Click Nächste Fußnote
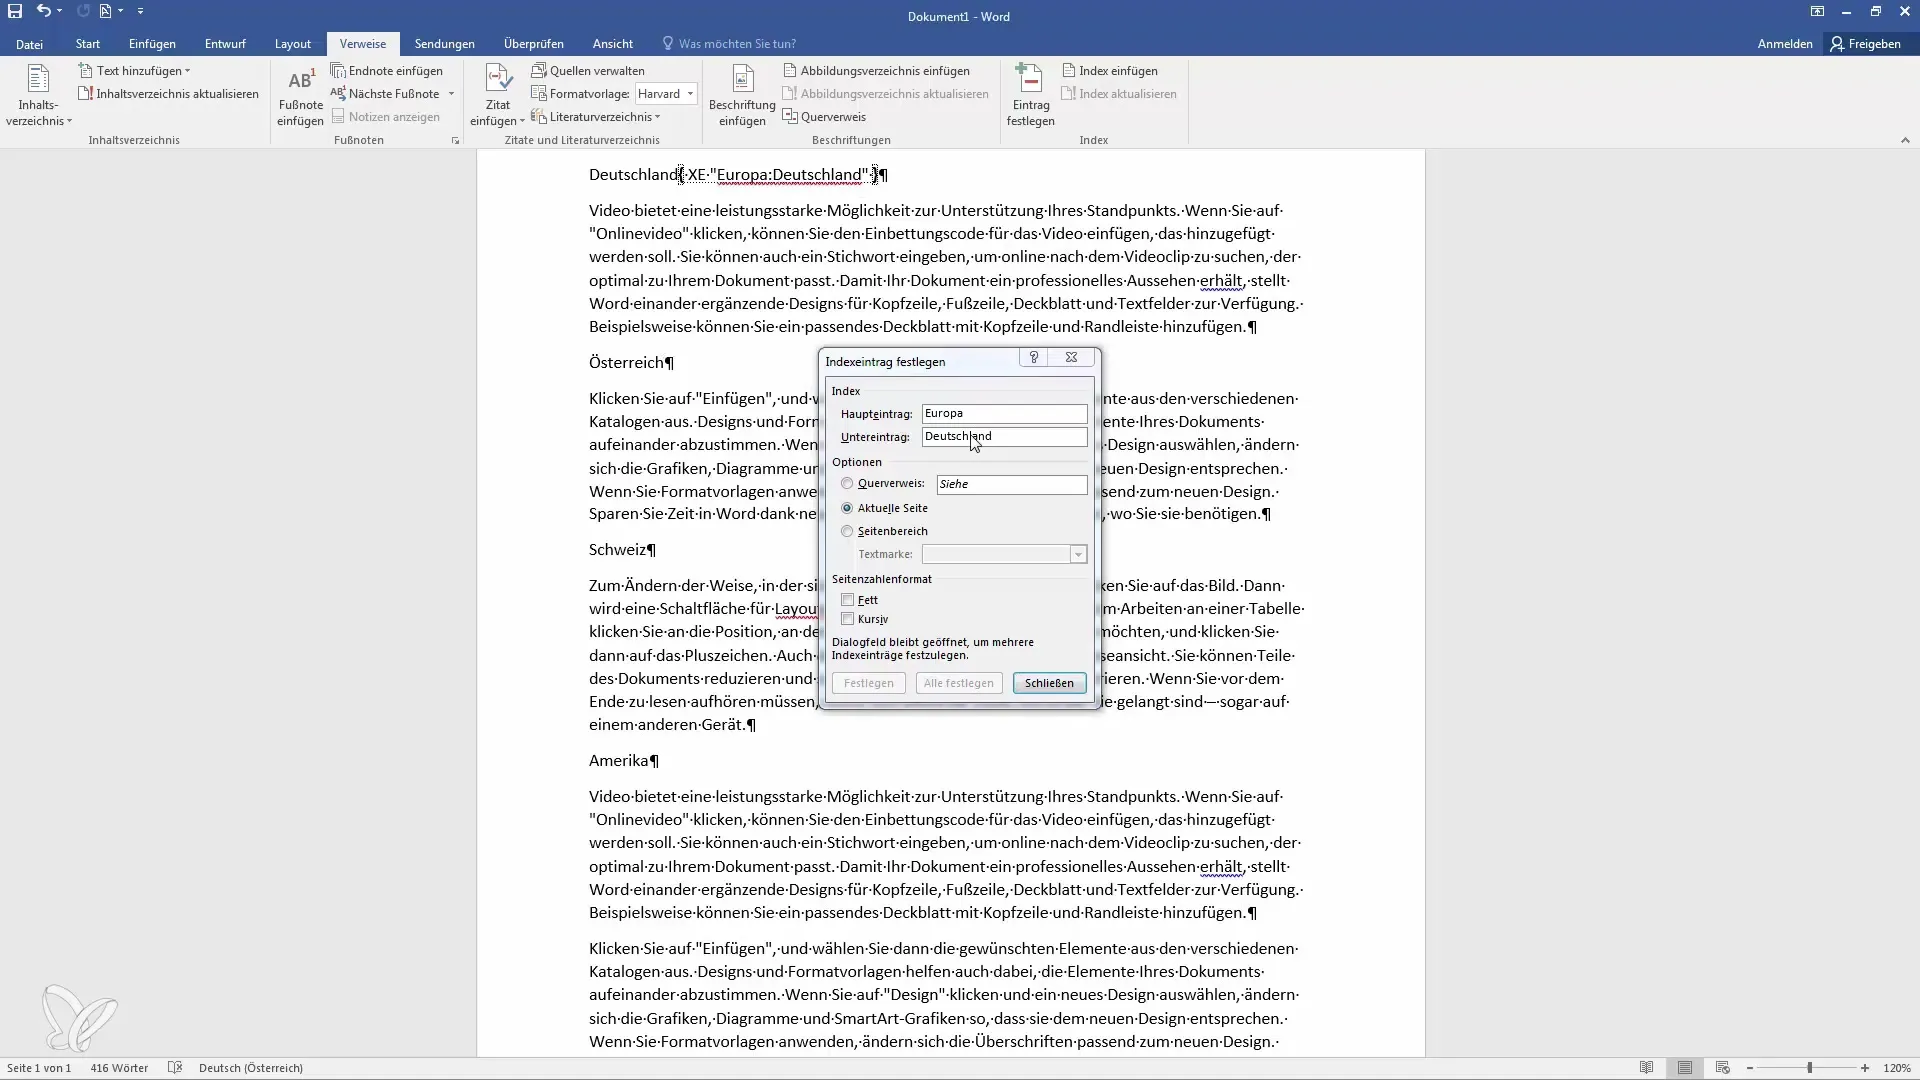1920x1080 pixels. click(385, 94)
